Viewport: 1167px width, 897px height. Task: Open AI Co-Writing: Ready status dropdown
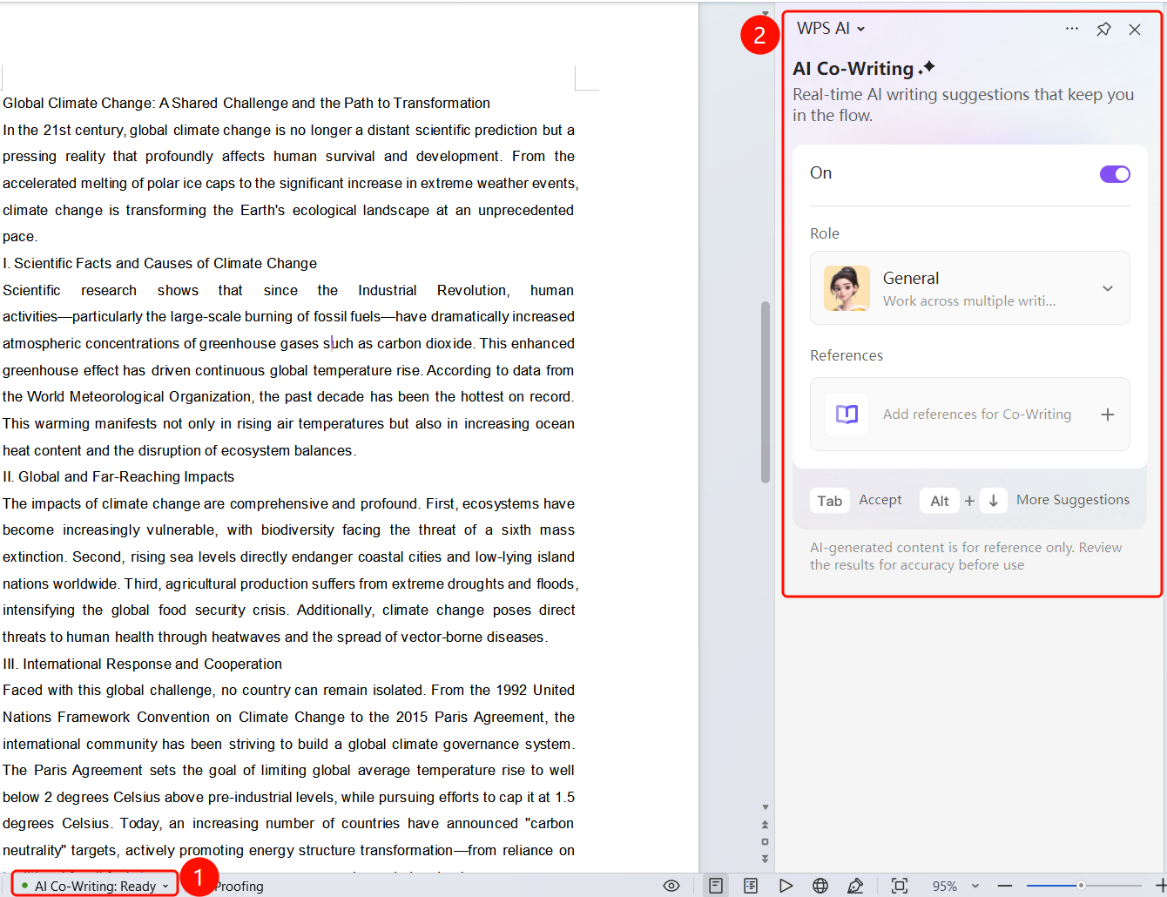(x=95, y=886)
